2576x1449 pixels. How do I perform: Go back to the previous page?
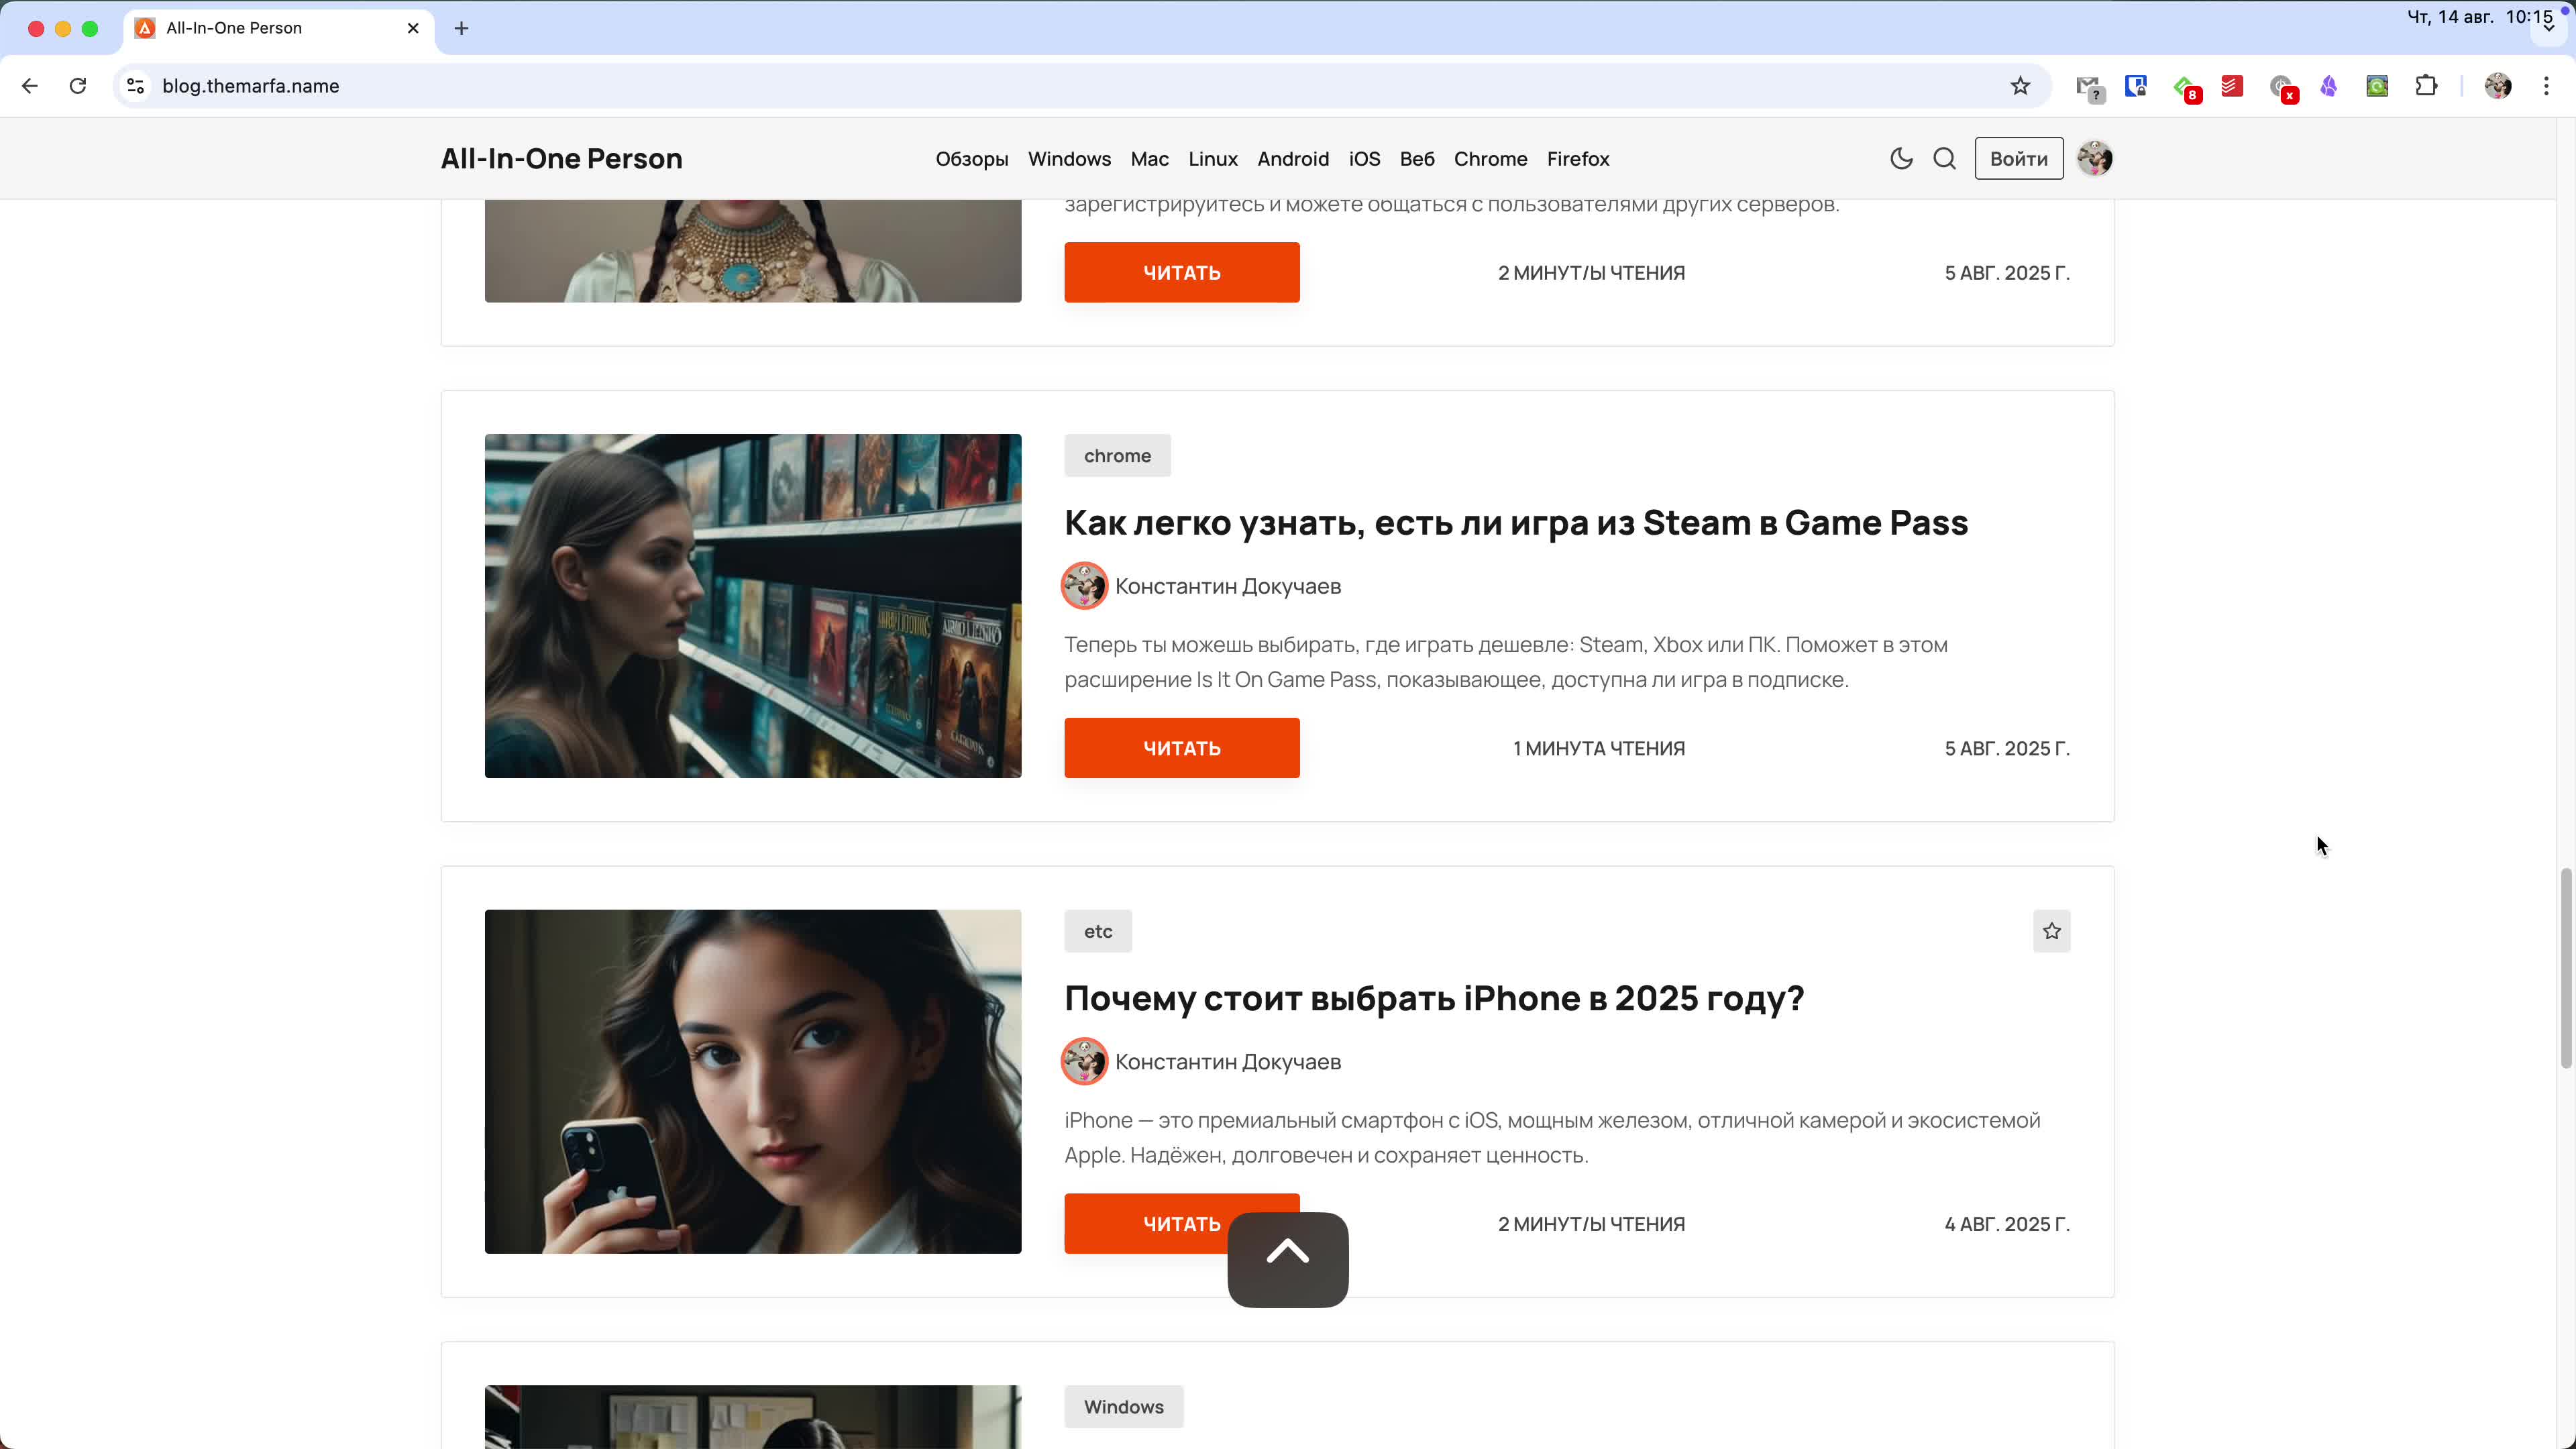point(30,86)
